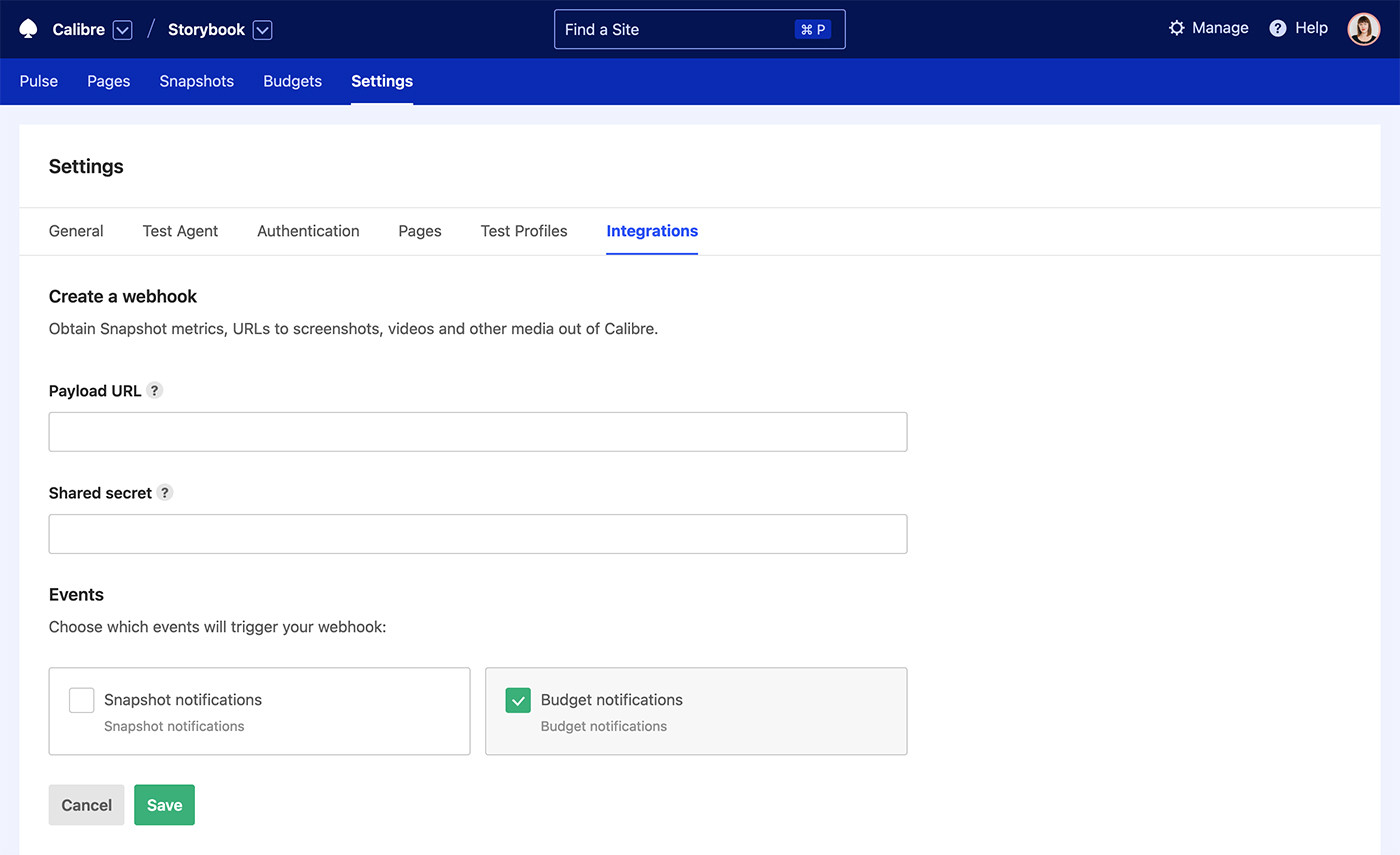Image resolution: width=1400 pixels, height=855 pixels.
Task: Switch to the Authentication tab
Action: (x=308, y=231)
